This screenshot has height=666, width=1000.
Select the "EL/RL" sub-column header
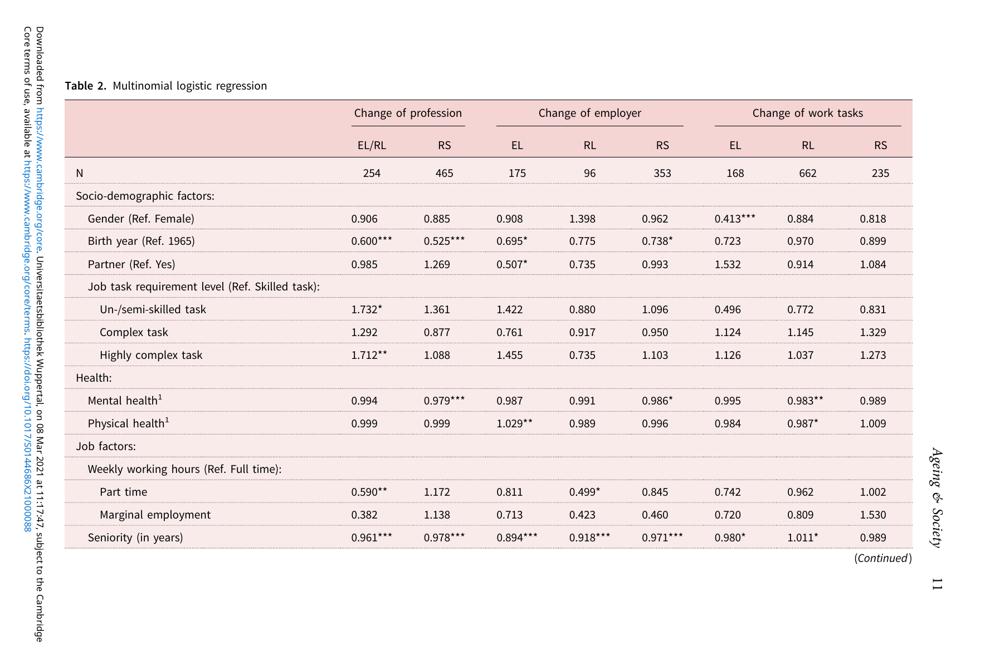pos(371,145)
